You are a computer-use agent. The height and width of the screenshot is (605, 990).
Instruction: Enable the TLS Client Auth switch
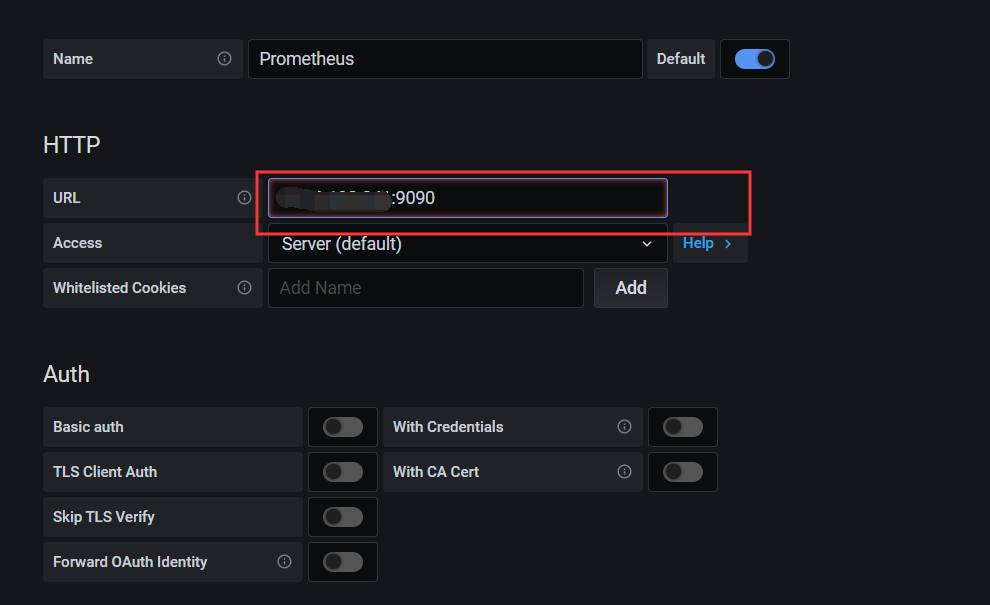pos(343,472)
